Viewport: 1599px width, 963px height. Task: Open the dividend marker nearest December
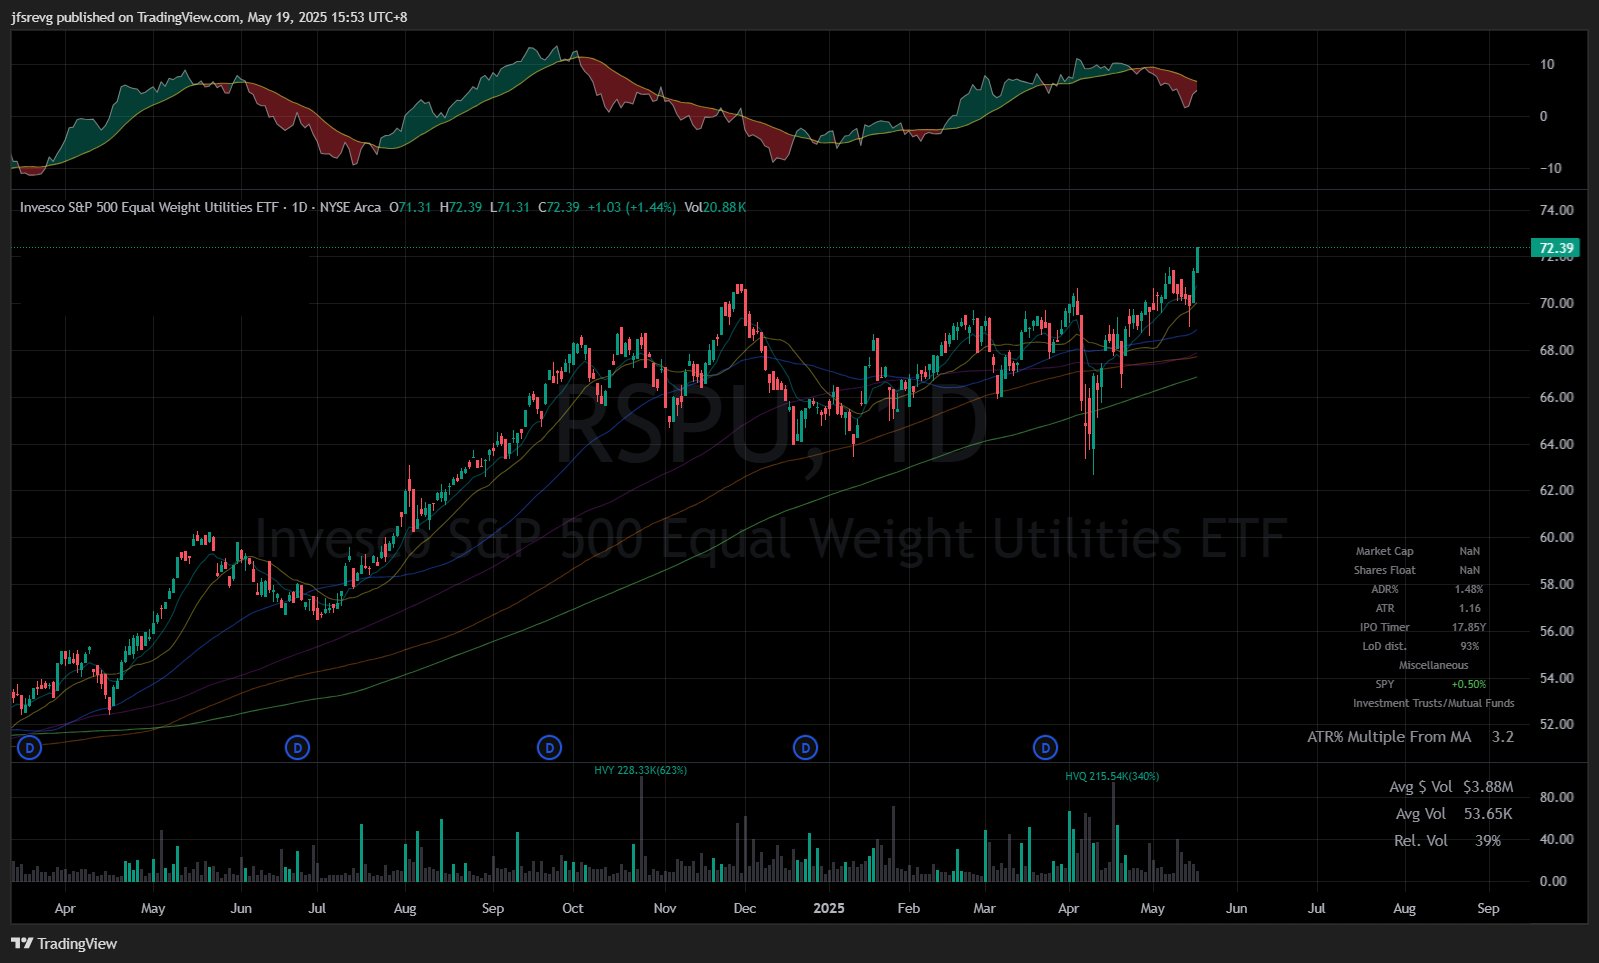[x=805, y=747]
